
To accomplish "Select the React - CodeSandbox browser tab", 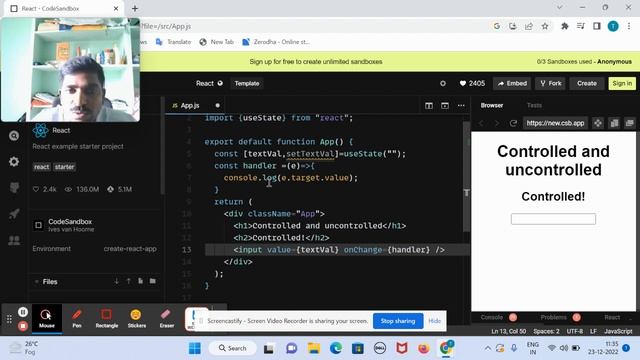I will 63,8.
